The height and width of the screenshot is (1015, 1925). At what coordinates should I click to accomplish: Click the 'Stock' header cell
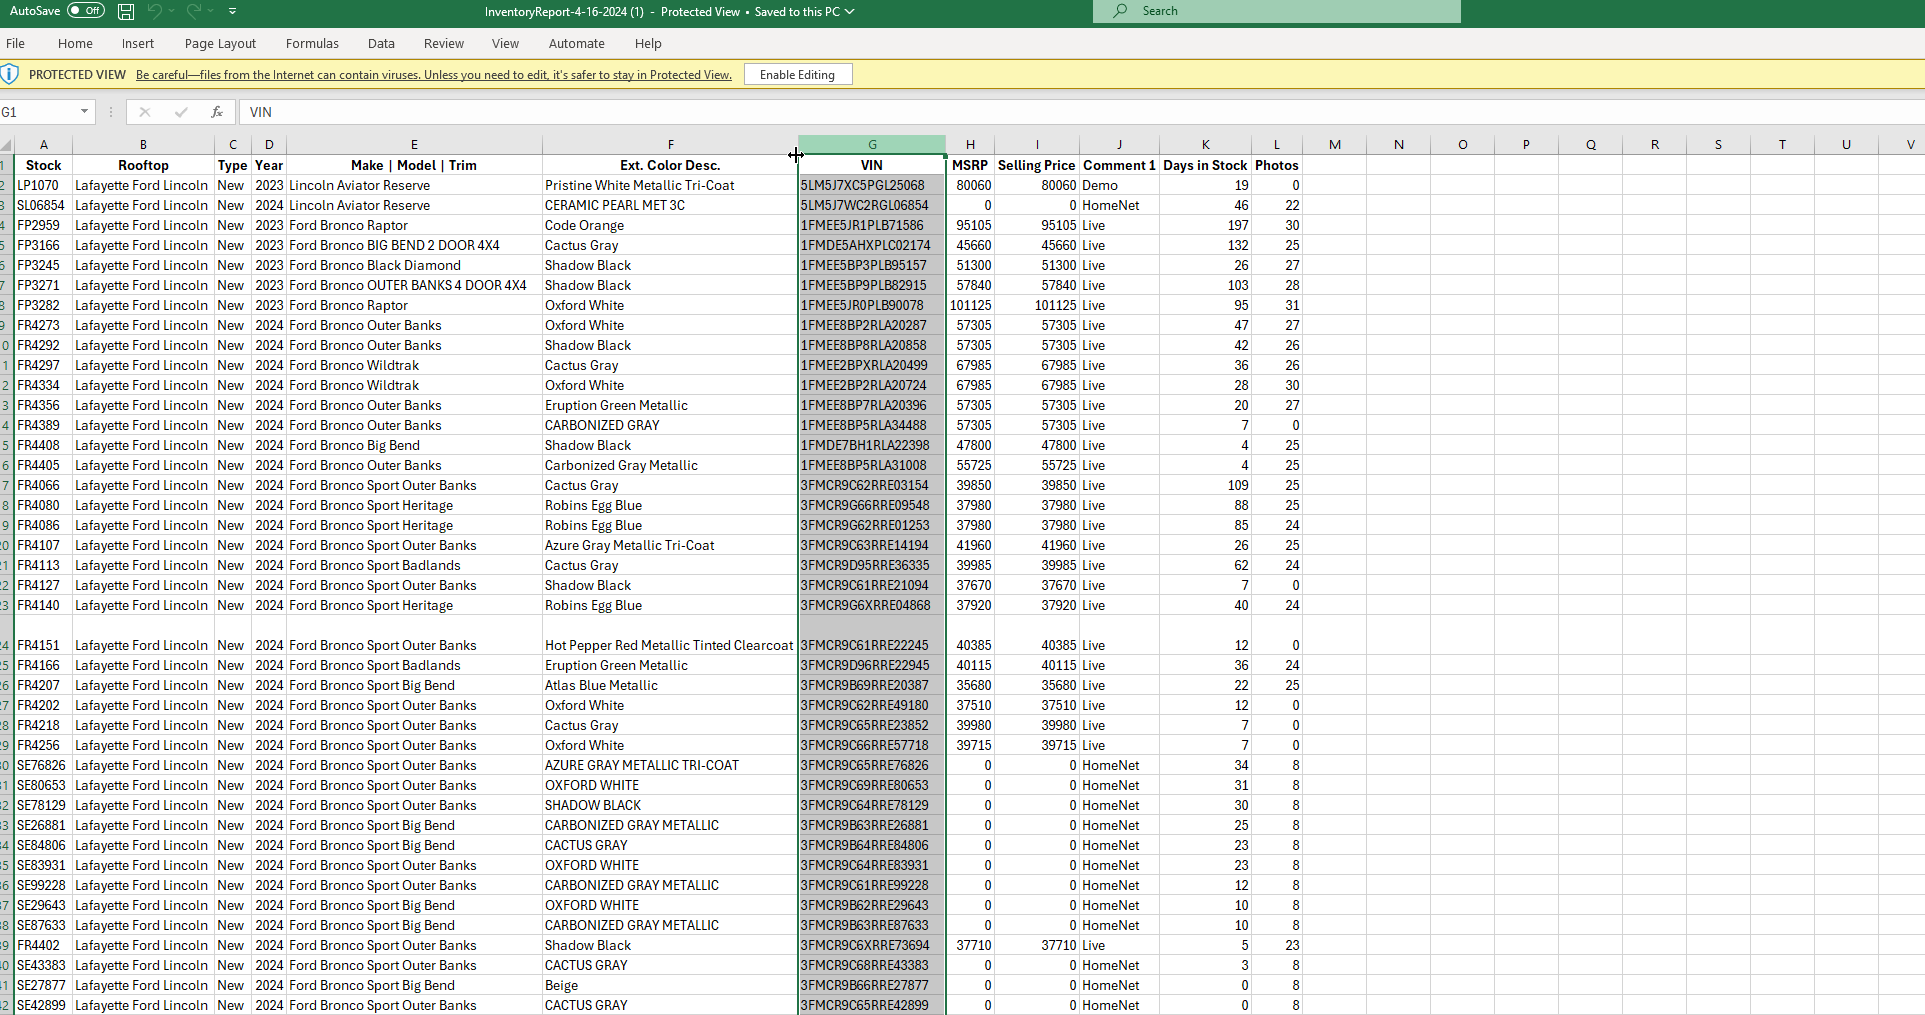click(44, 165)
